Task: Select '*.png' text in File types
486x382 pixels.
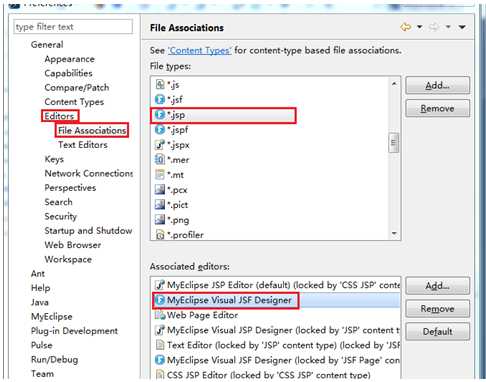Action: tap(178, 220)
